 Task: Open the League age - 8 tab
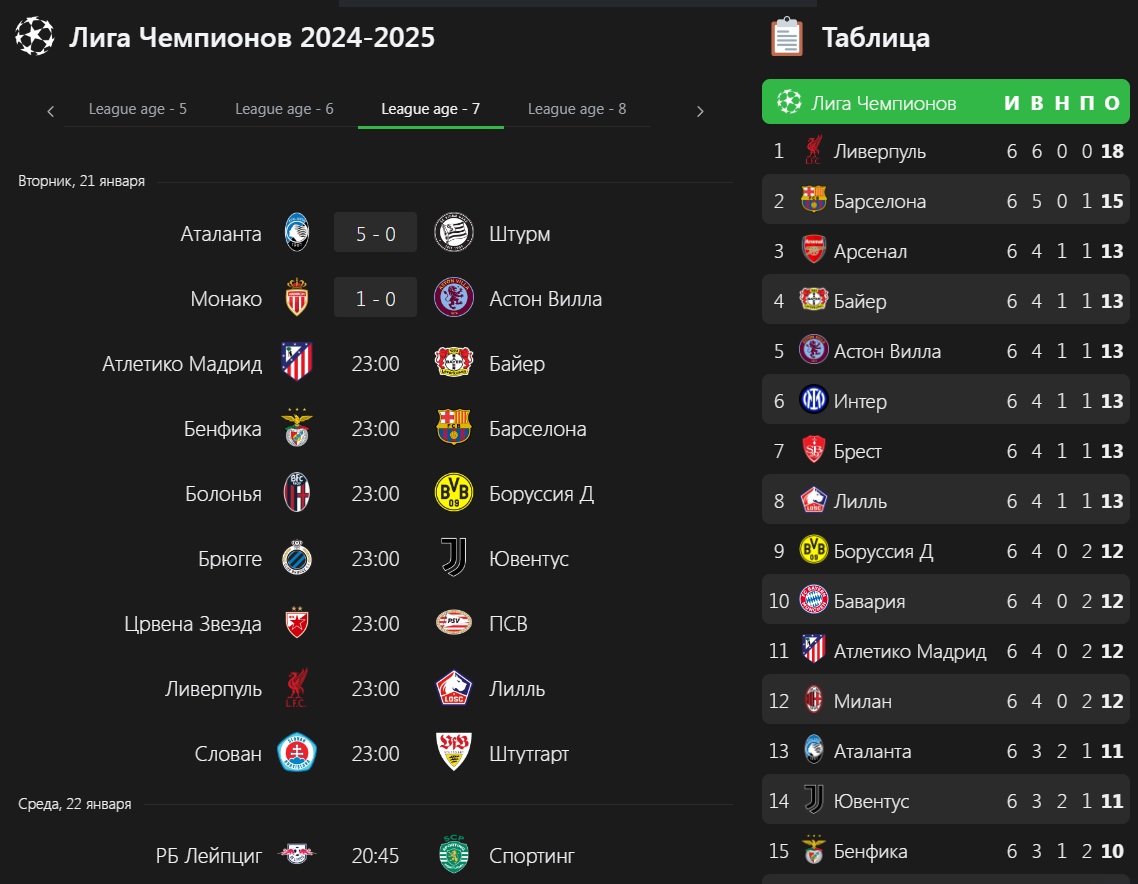tap(577, 109)
